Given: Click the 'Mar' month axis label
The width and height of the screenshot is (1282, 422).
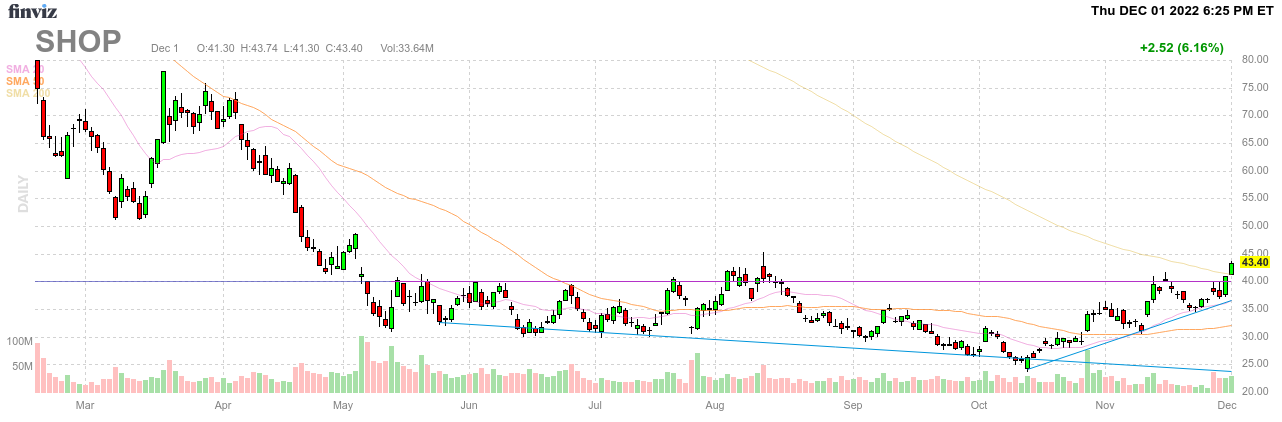Looking at the screenshot, I should (x=85, y=405).
